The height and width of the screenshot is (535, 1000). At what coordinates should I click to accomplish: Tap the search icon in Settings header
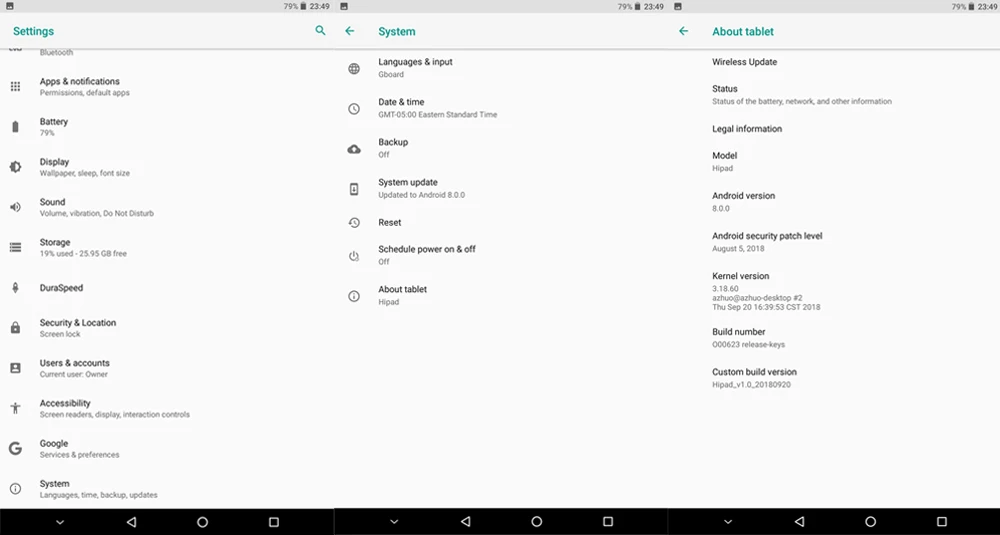coord(320,31)
